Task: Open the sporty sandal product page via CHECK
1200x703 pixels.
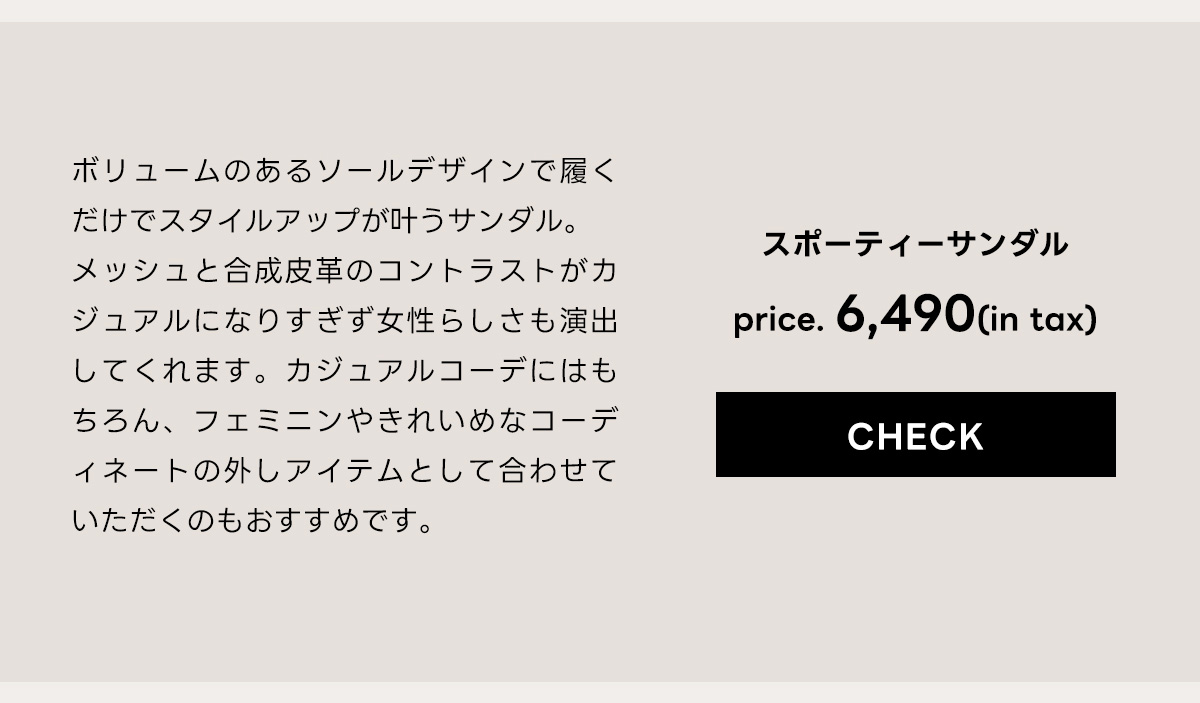Action: point(915,435)
